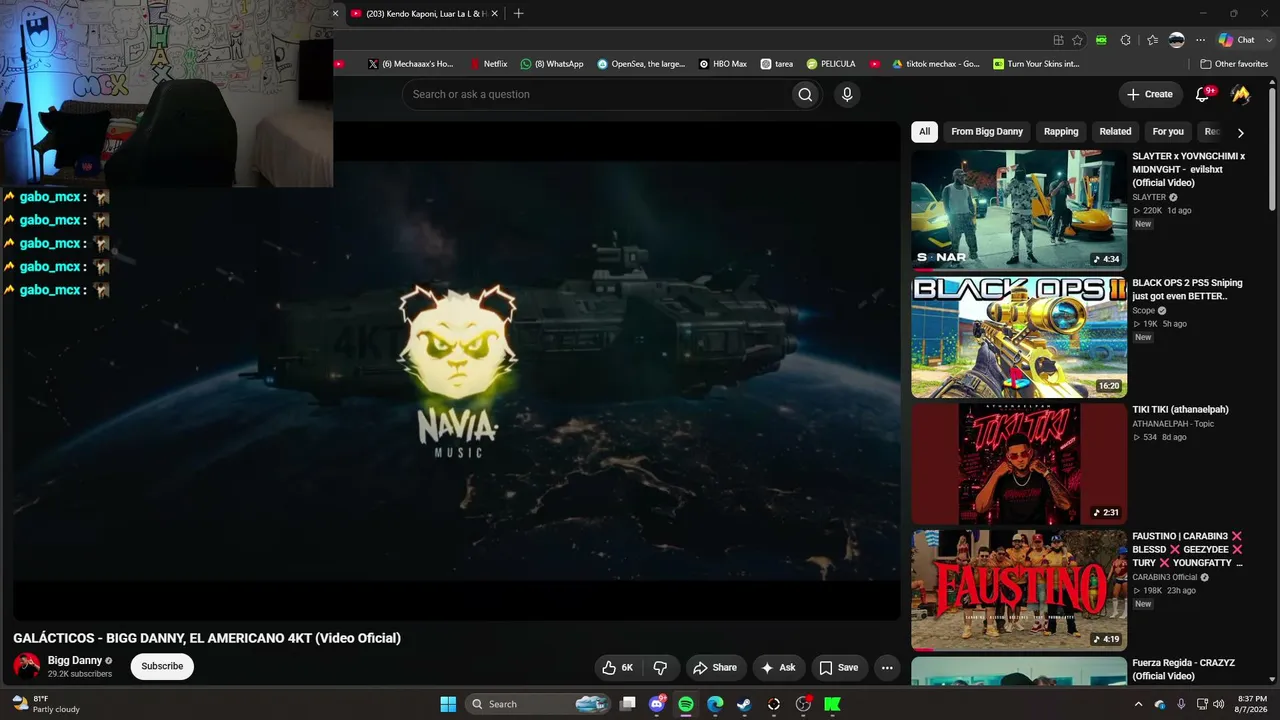Like the GALÁCTICOS video
Image resolution: width=1280 pixels, height=720 pixels.
618,667
